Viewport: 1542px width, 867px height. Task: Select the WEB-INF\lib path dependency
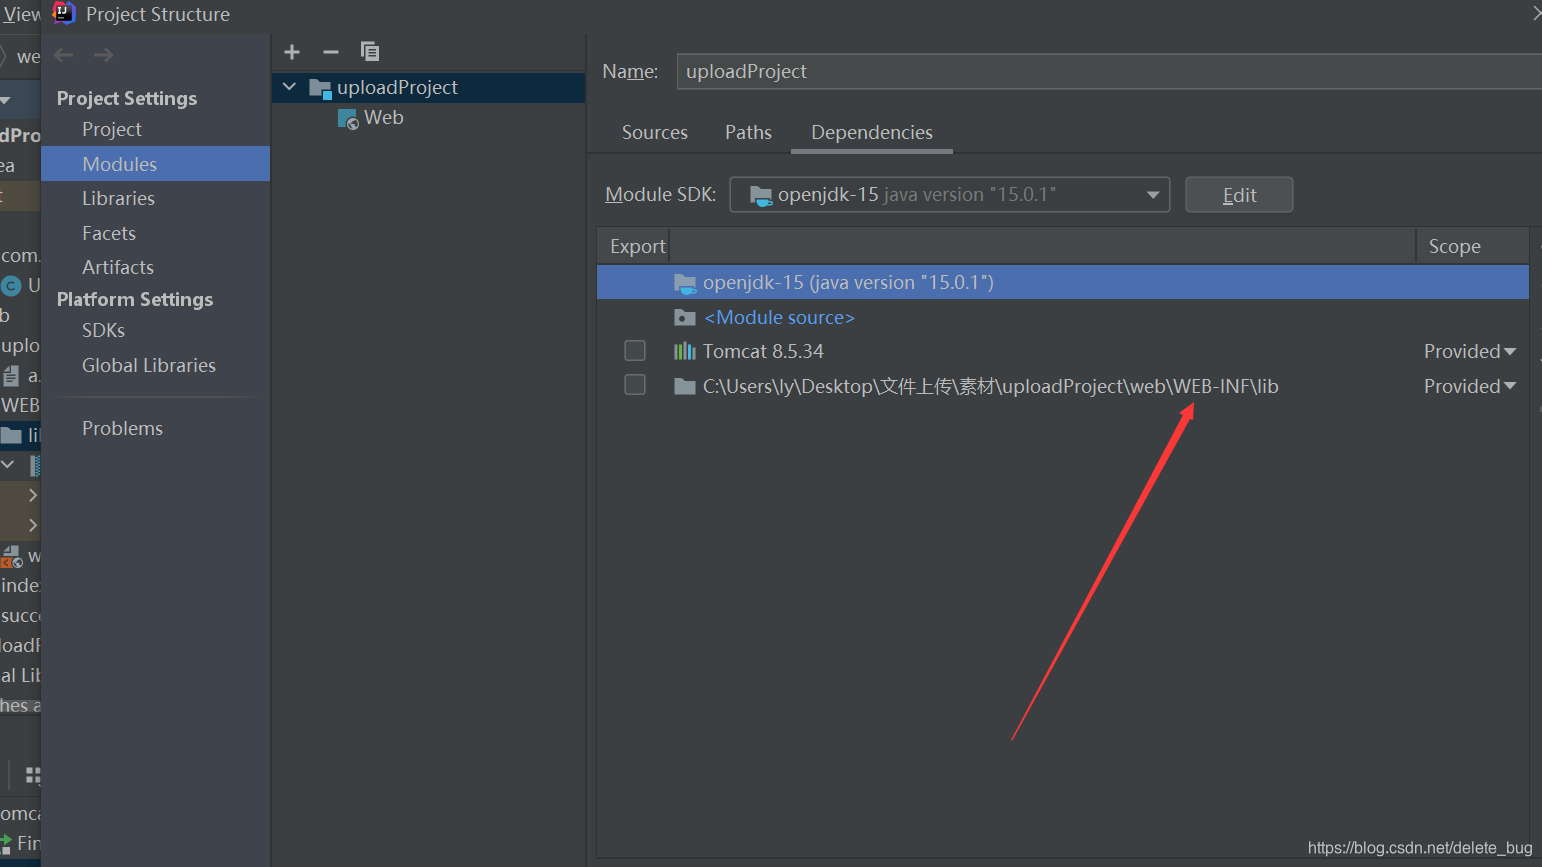[x=1063, y=386]
